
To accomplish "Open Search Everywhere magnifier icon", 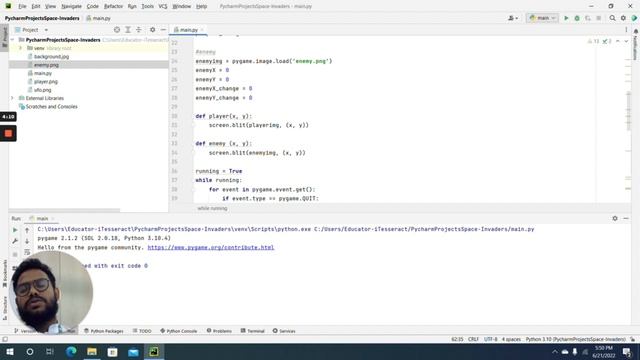I will click(x=612, y=18).
